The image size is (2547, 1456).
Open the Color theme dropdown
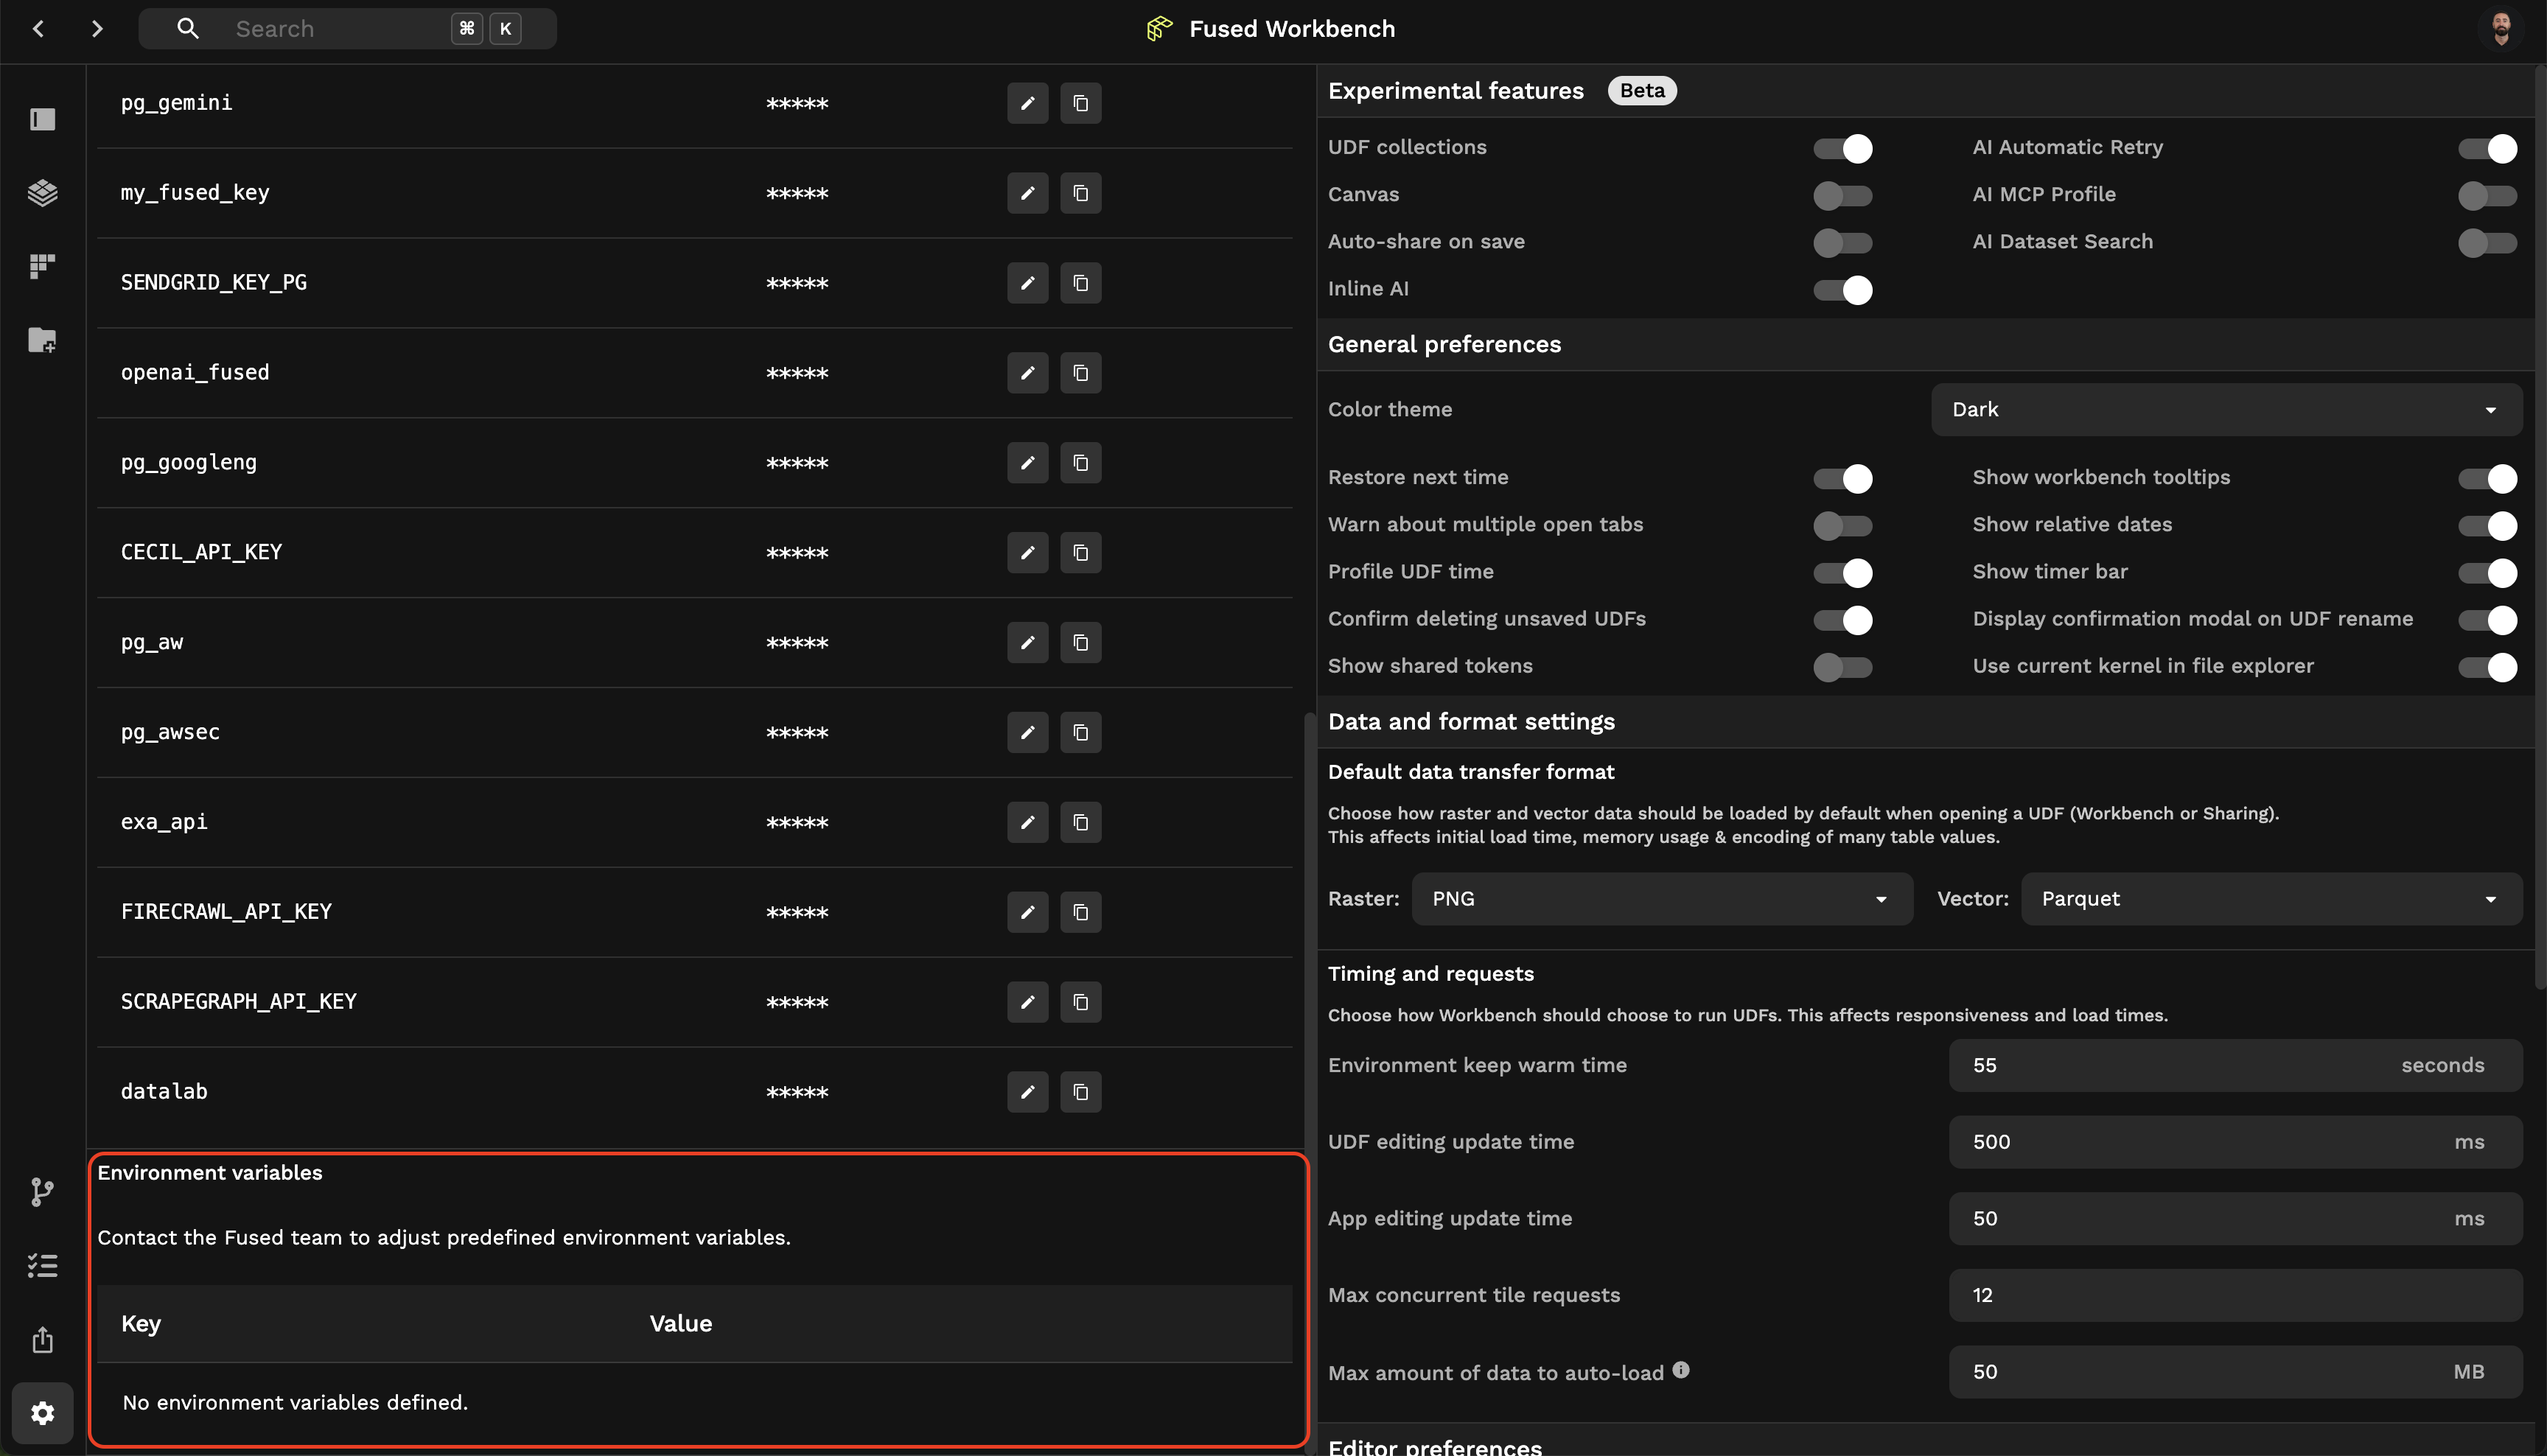pos(2225,410)
